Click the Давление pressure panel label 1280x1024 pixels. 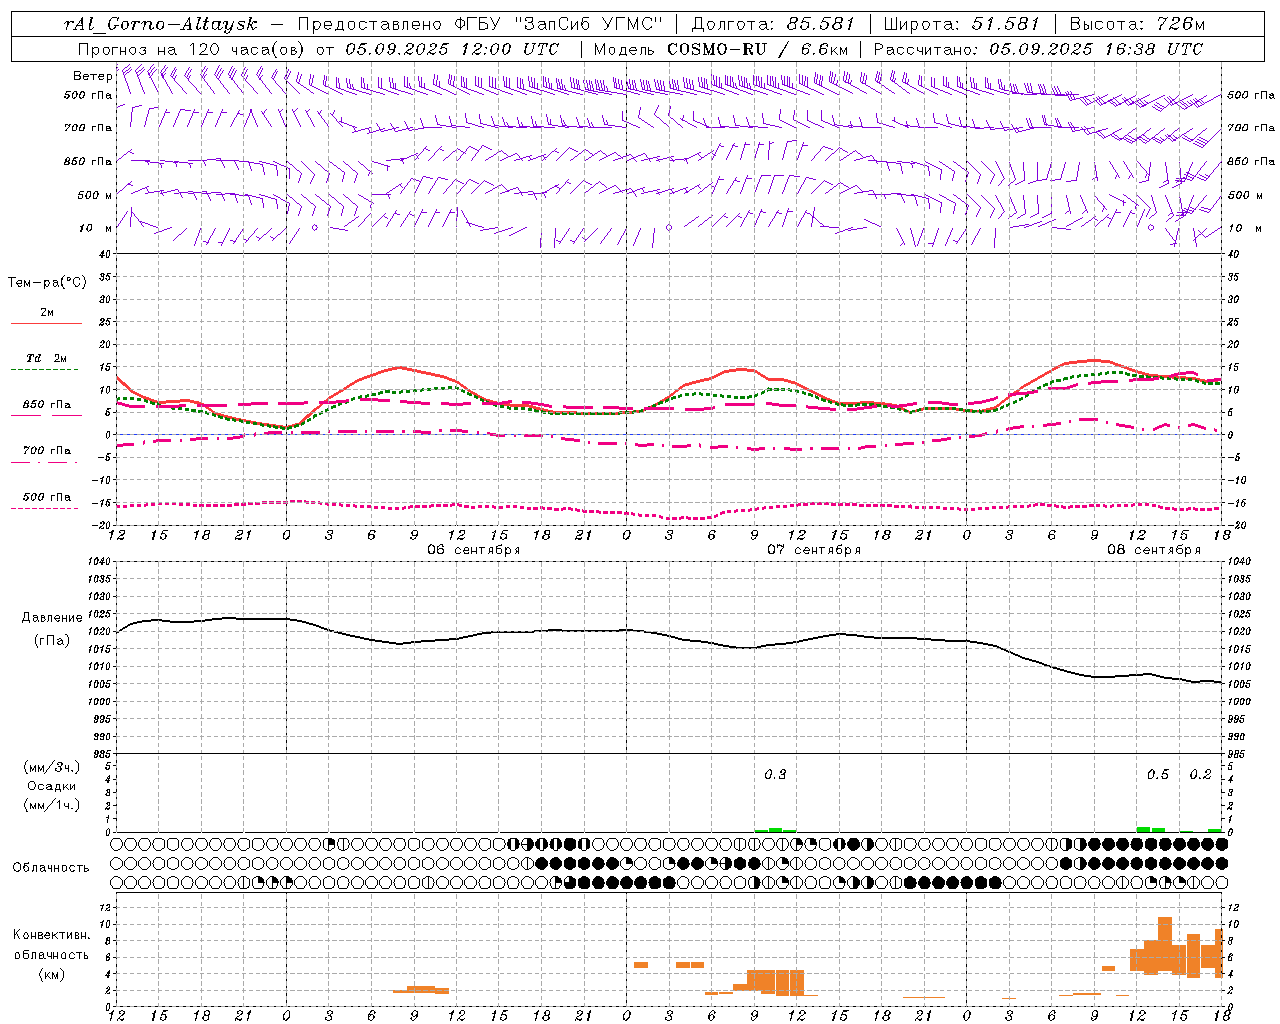tap(52, 618)
